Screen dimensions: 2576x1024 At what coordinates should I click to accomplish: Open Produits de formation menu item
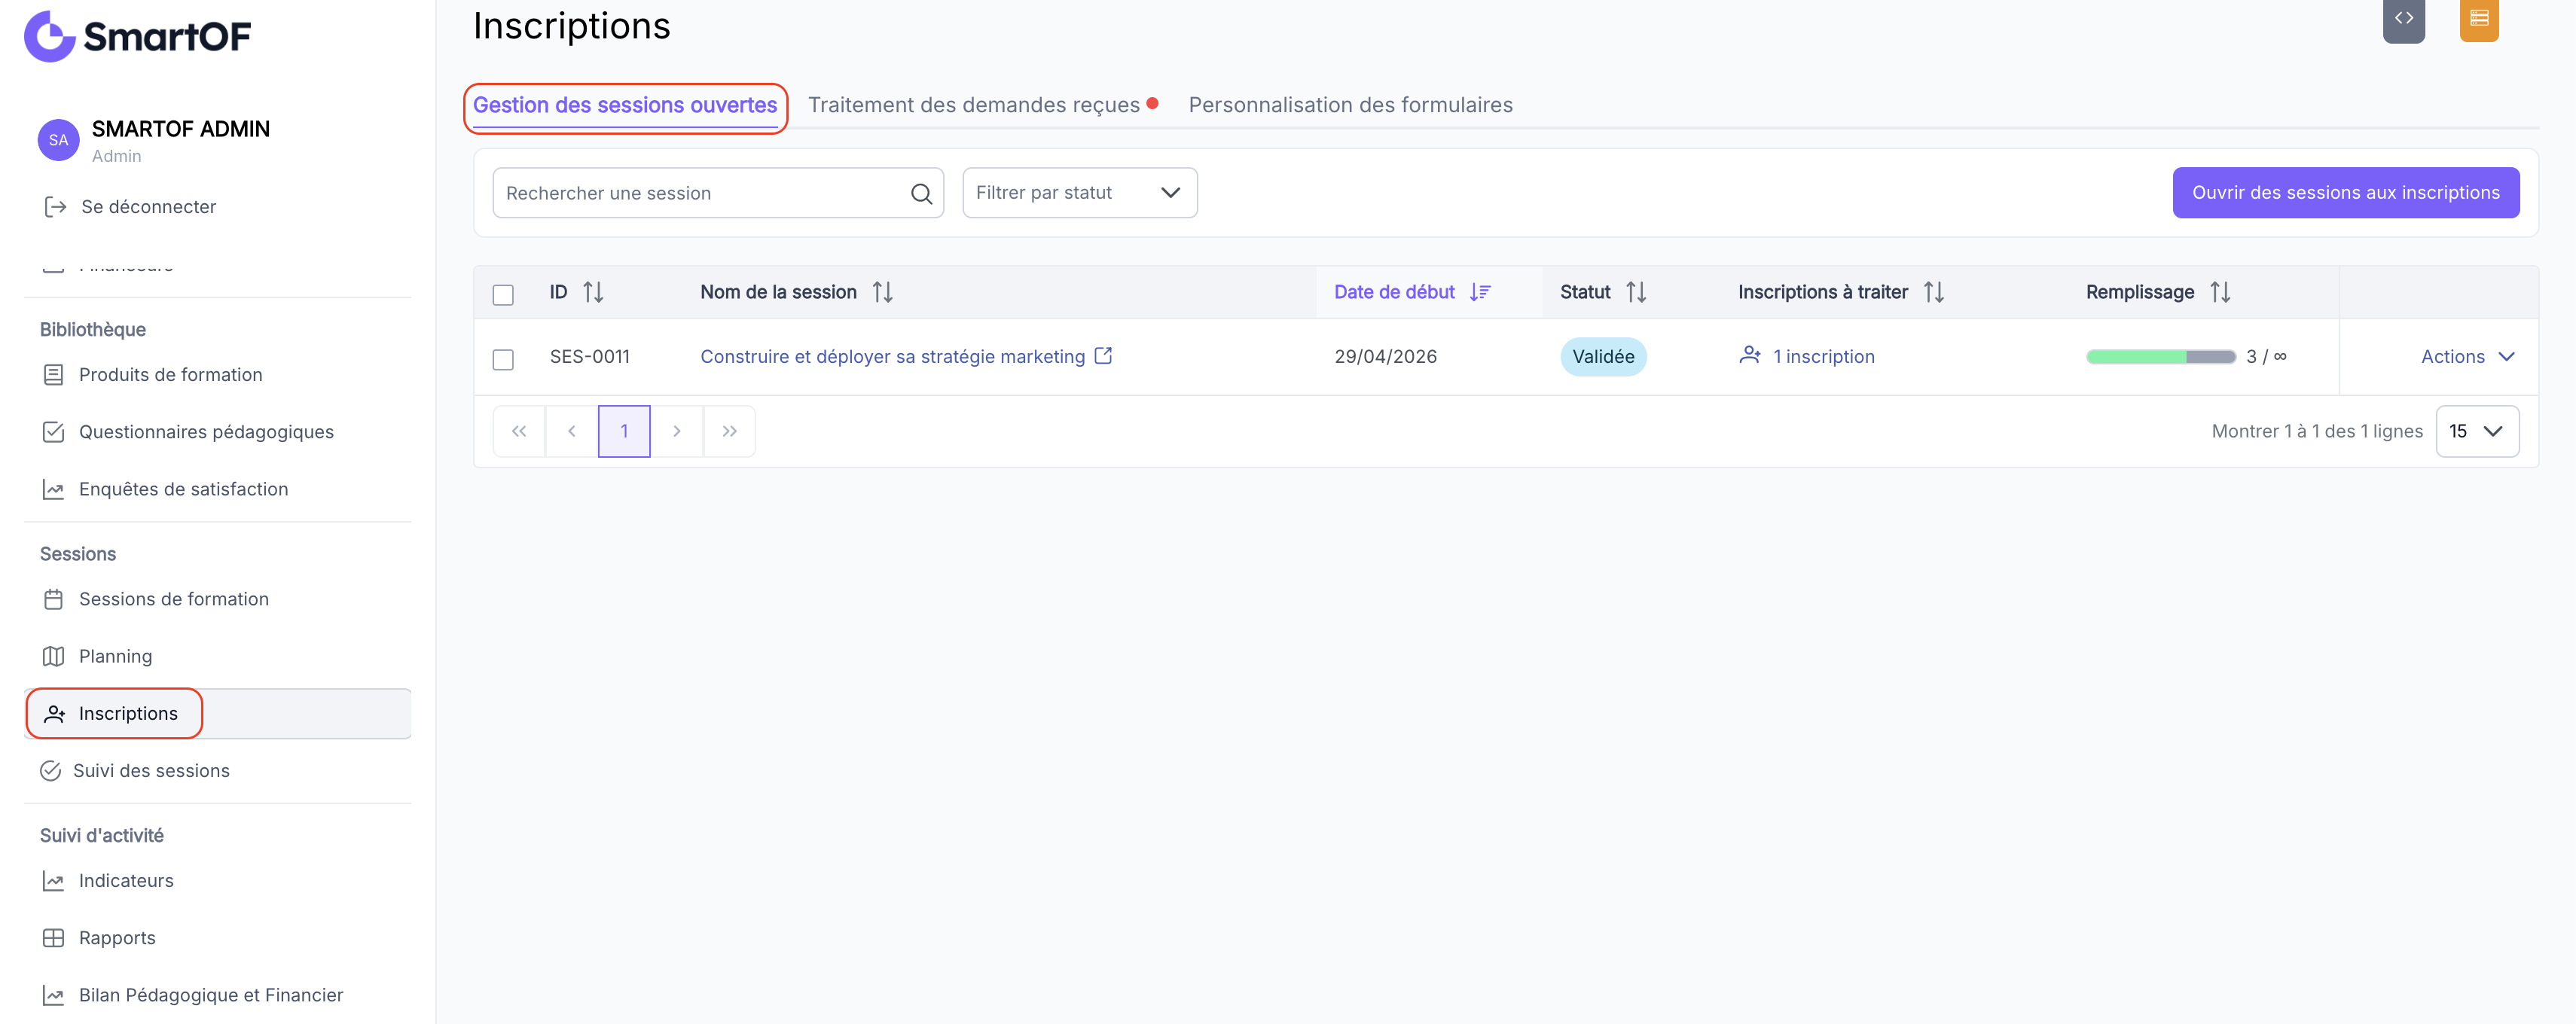(x=217, y=375)
